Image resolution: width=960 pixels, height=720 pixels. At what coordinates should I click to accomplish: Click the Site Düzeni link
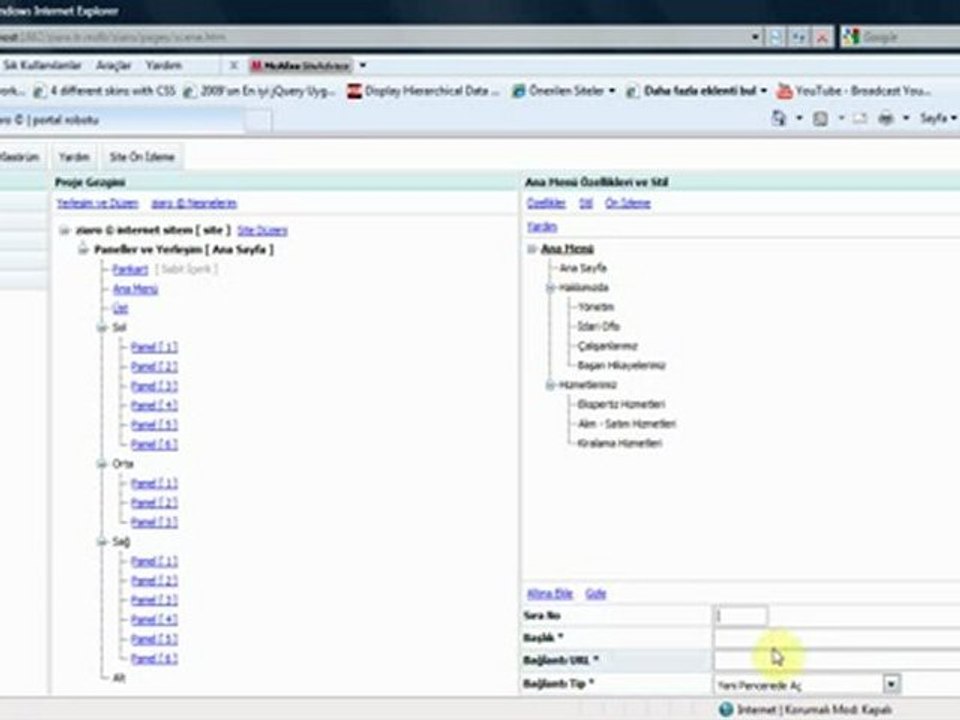pos(262,230)
